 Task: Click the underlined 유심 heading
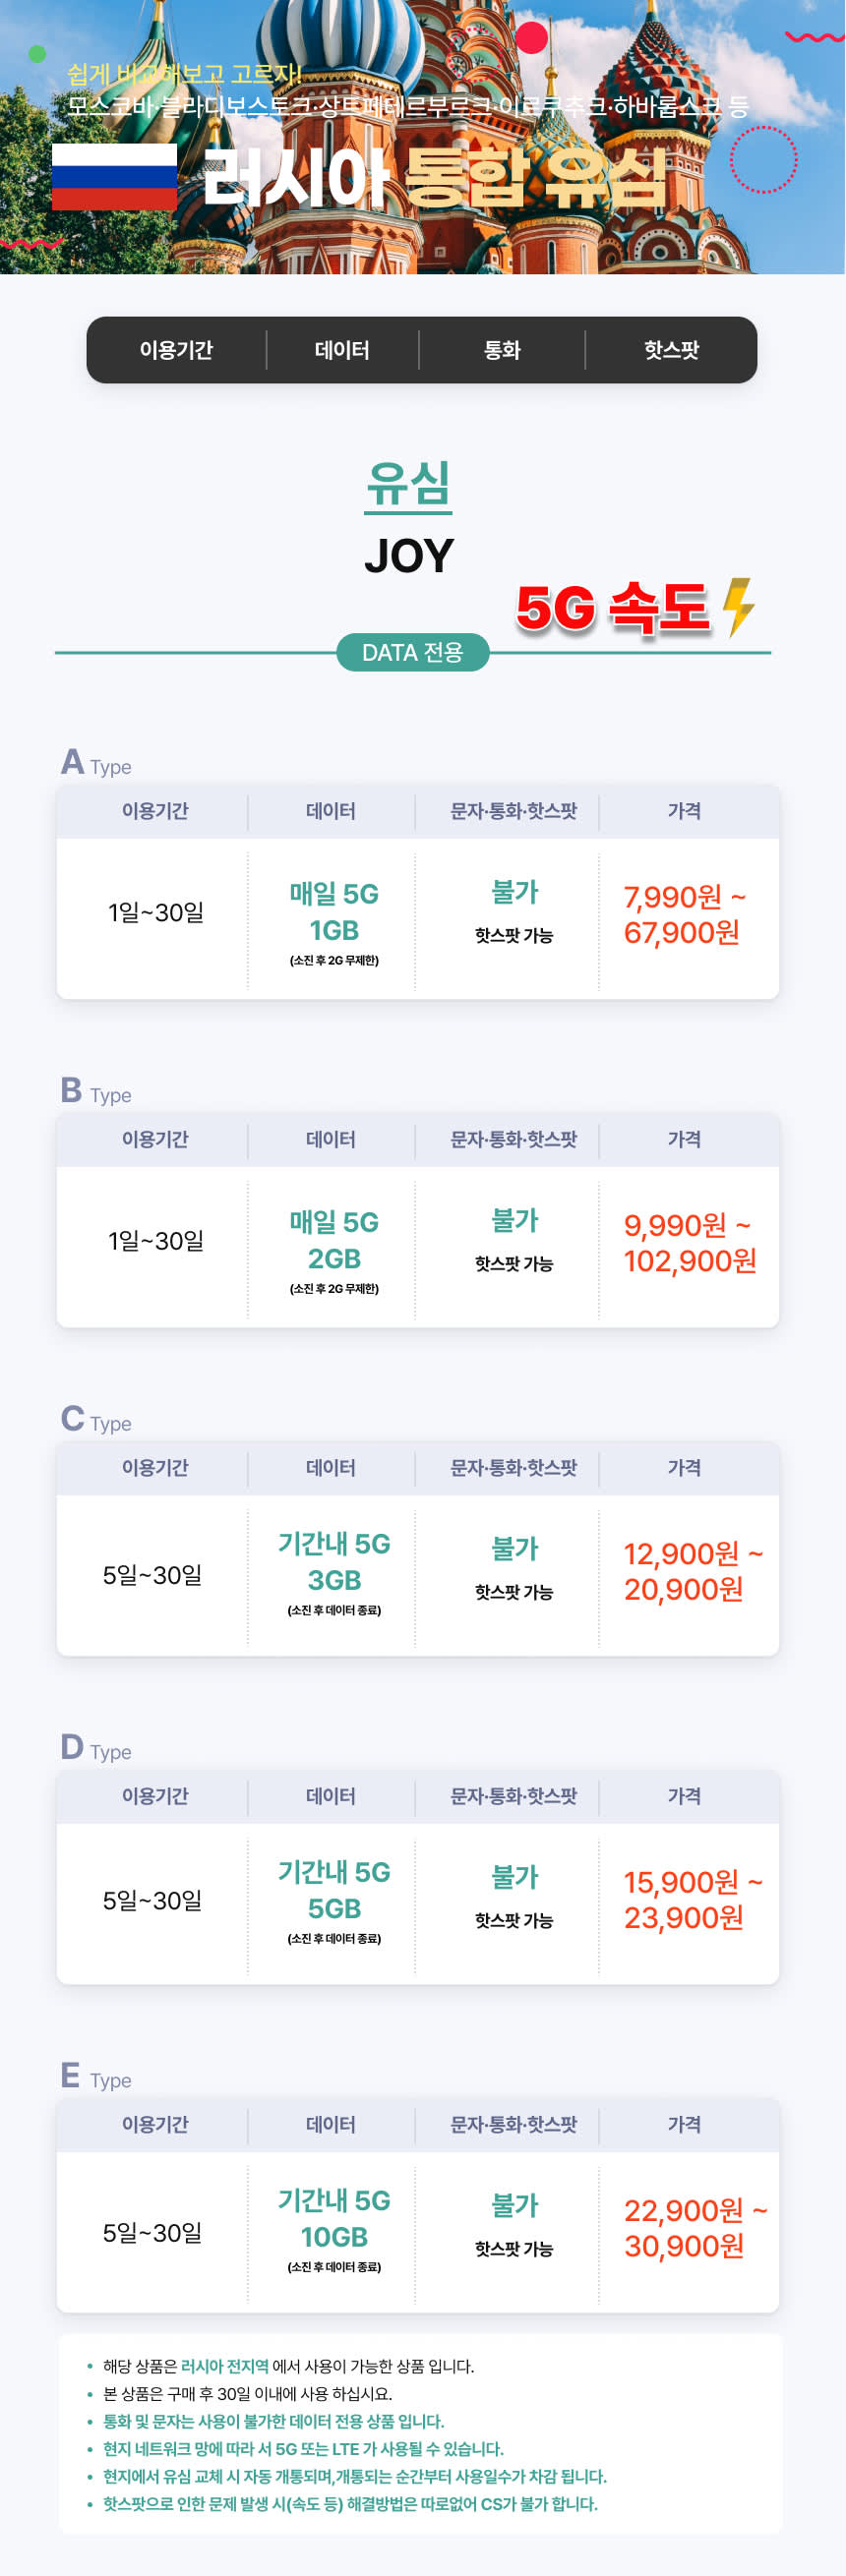(x=408, y=485)
